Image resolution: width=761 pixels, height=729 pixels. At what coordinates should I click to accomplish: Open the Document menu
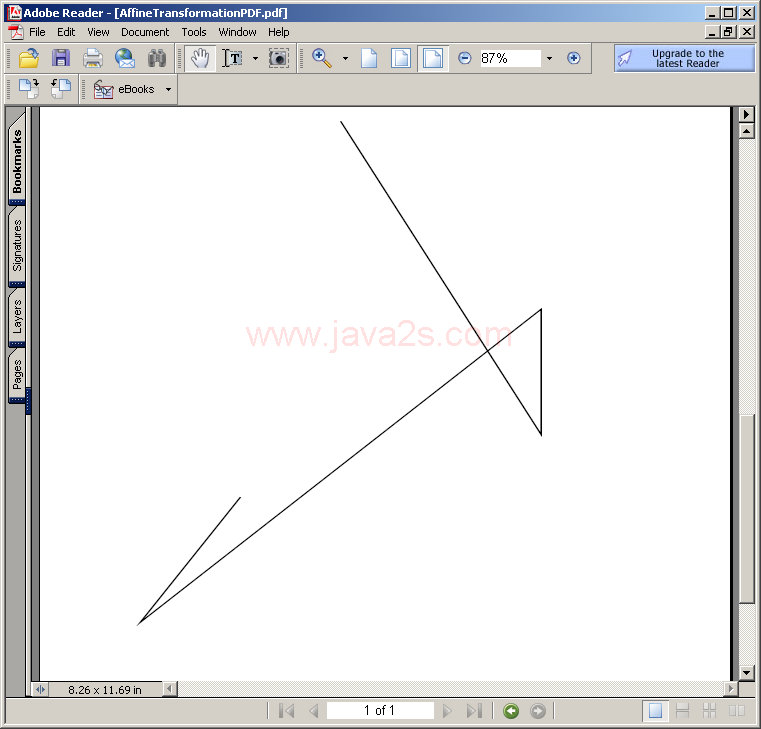point(145,32)
